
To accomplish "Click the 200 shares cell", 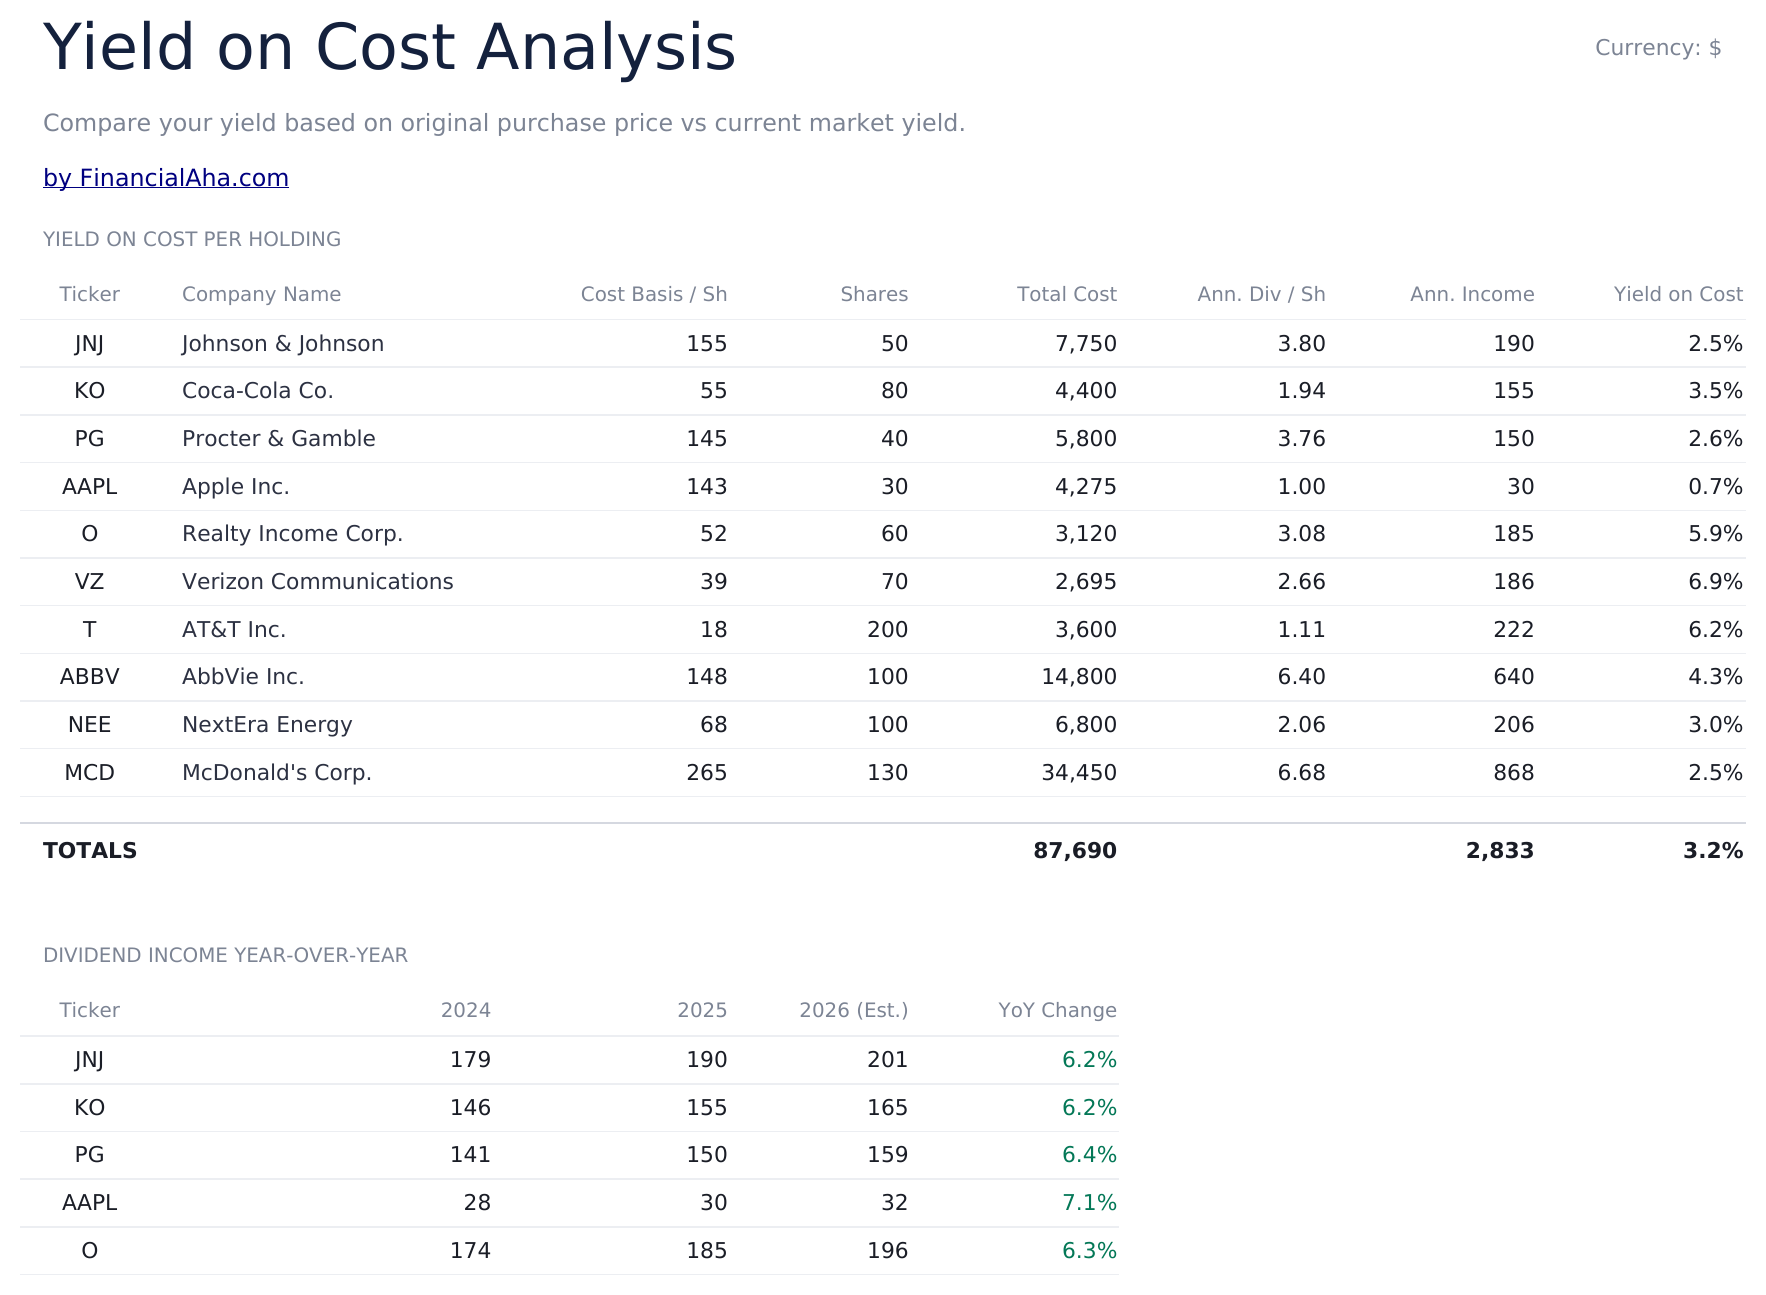I will click(888, 630).
